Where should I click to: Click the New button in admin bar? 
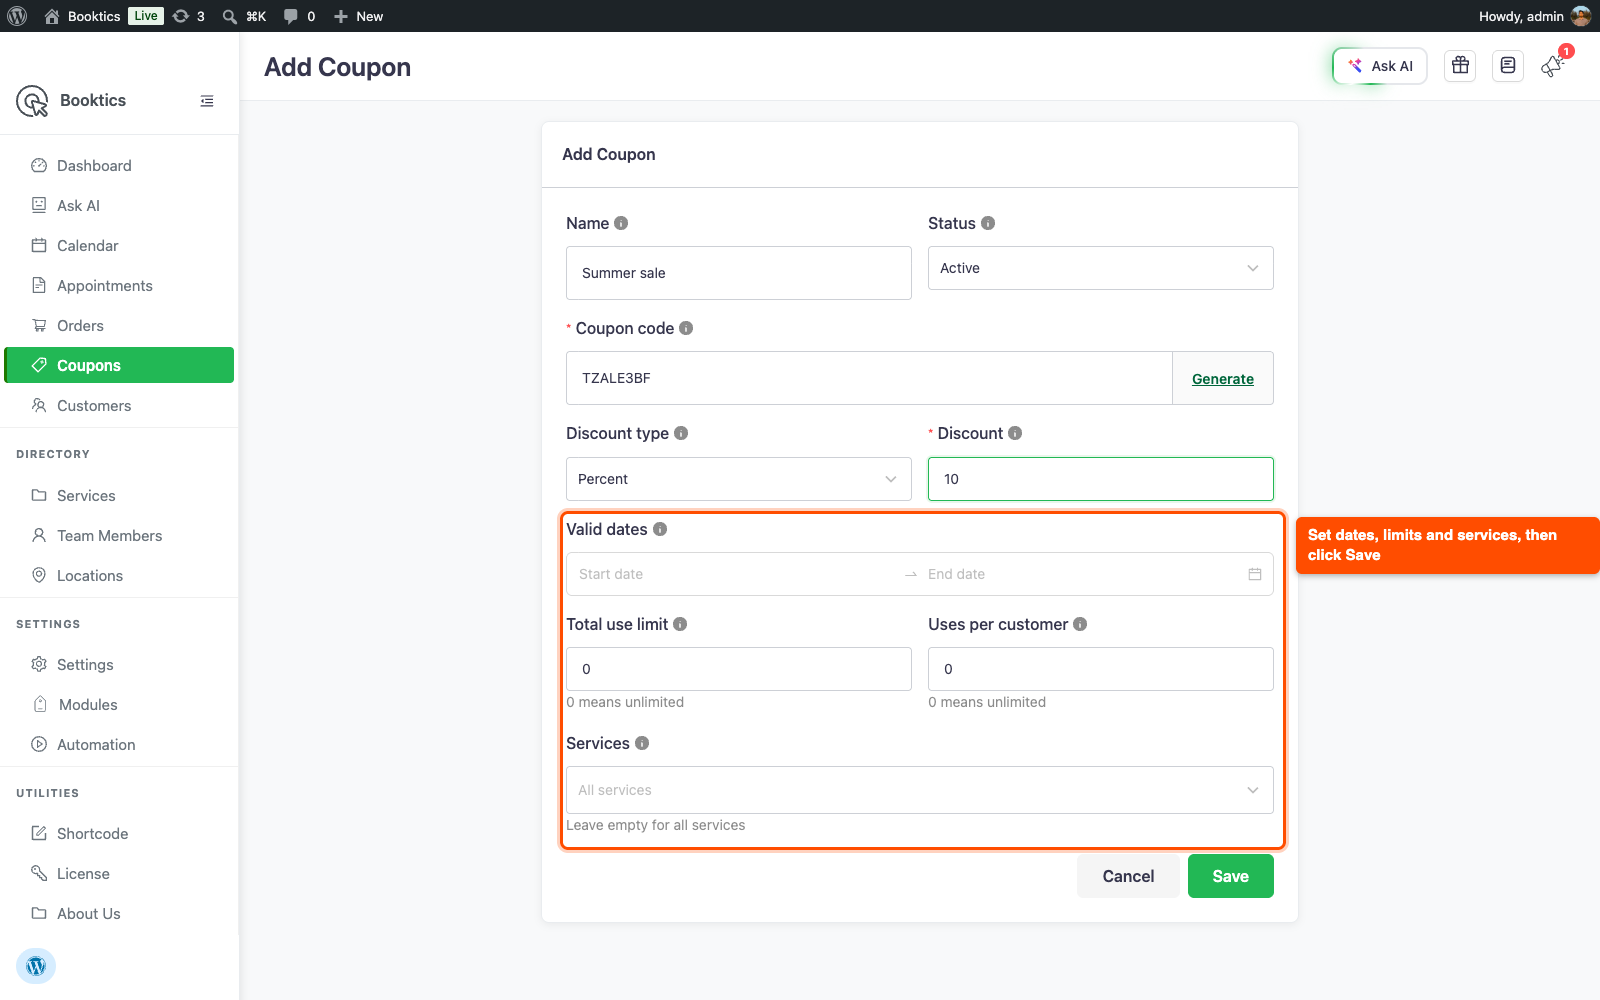[358, 16]
